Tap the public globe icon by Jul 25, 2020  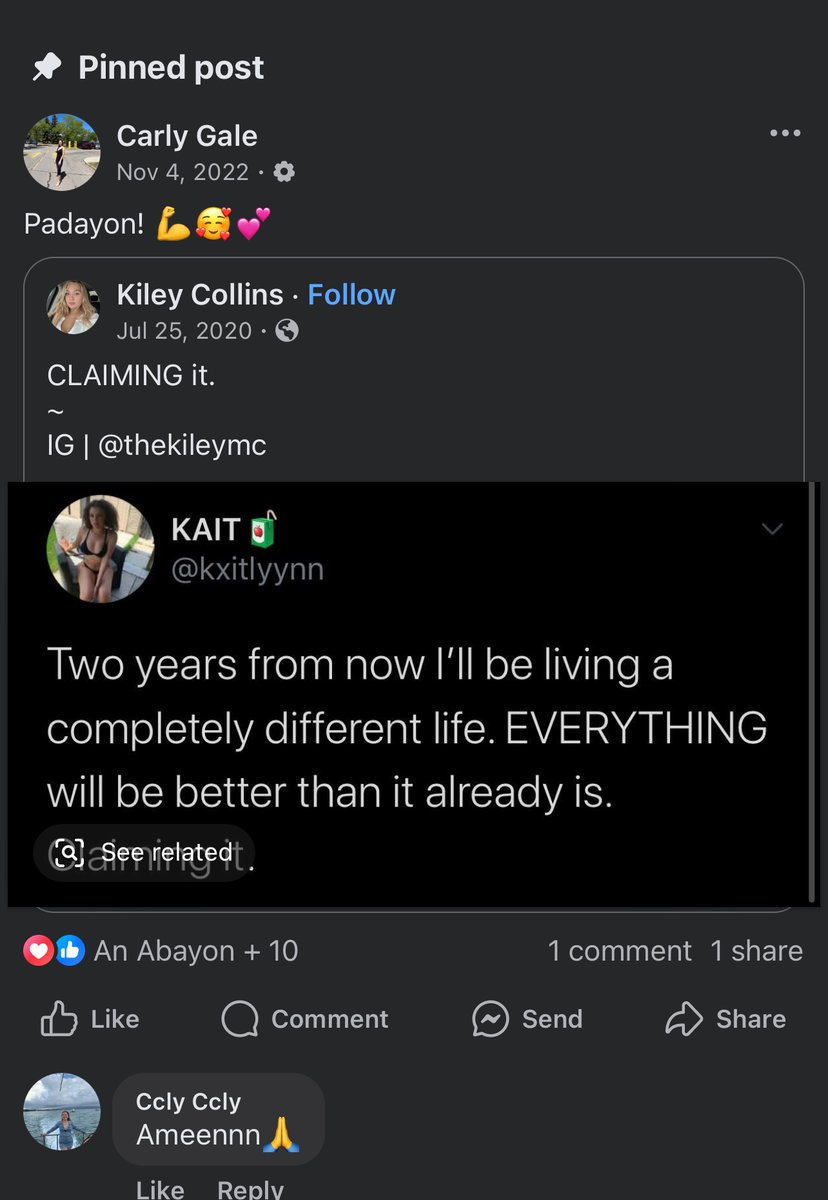(287, 330)
